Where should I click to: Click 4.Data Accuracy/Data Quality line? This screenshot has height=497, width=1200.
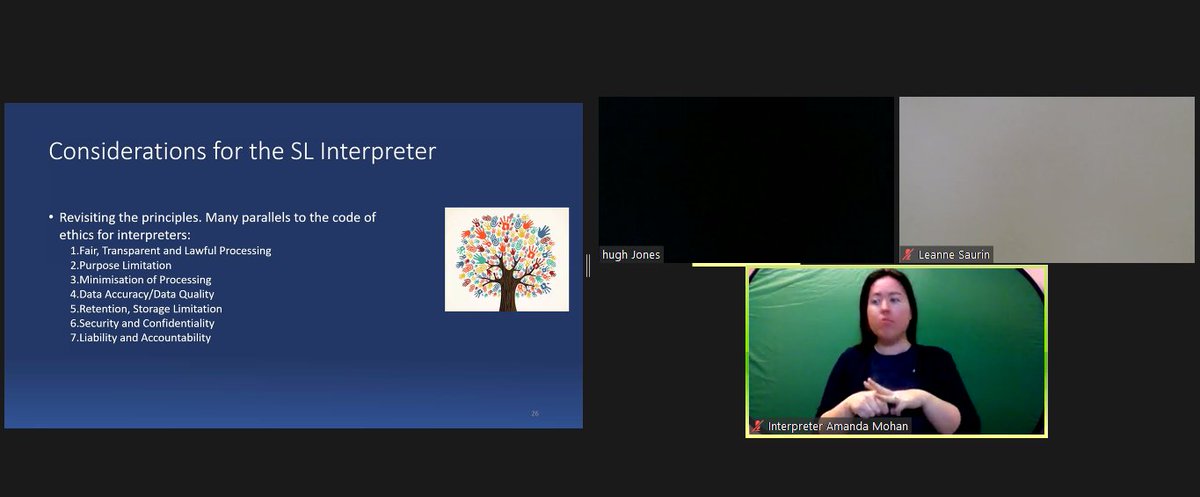point(142,295)
